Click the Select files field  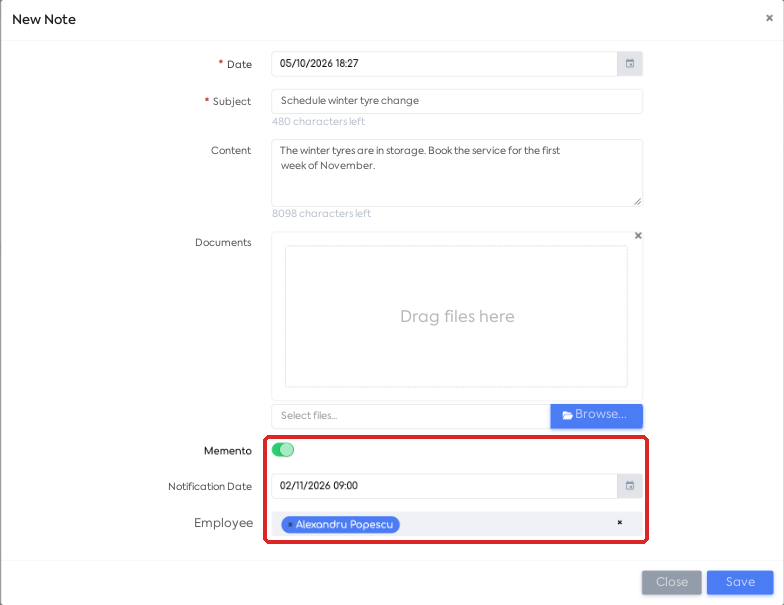411,416
